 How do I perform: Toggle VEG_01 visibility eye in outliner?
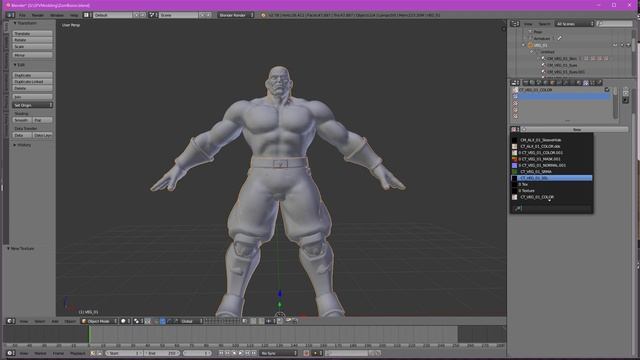pos(615,45)
